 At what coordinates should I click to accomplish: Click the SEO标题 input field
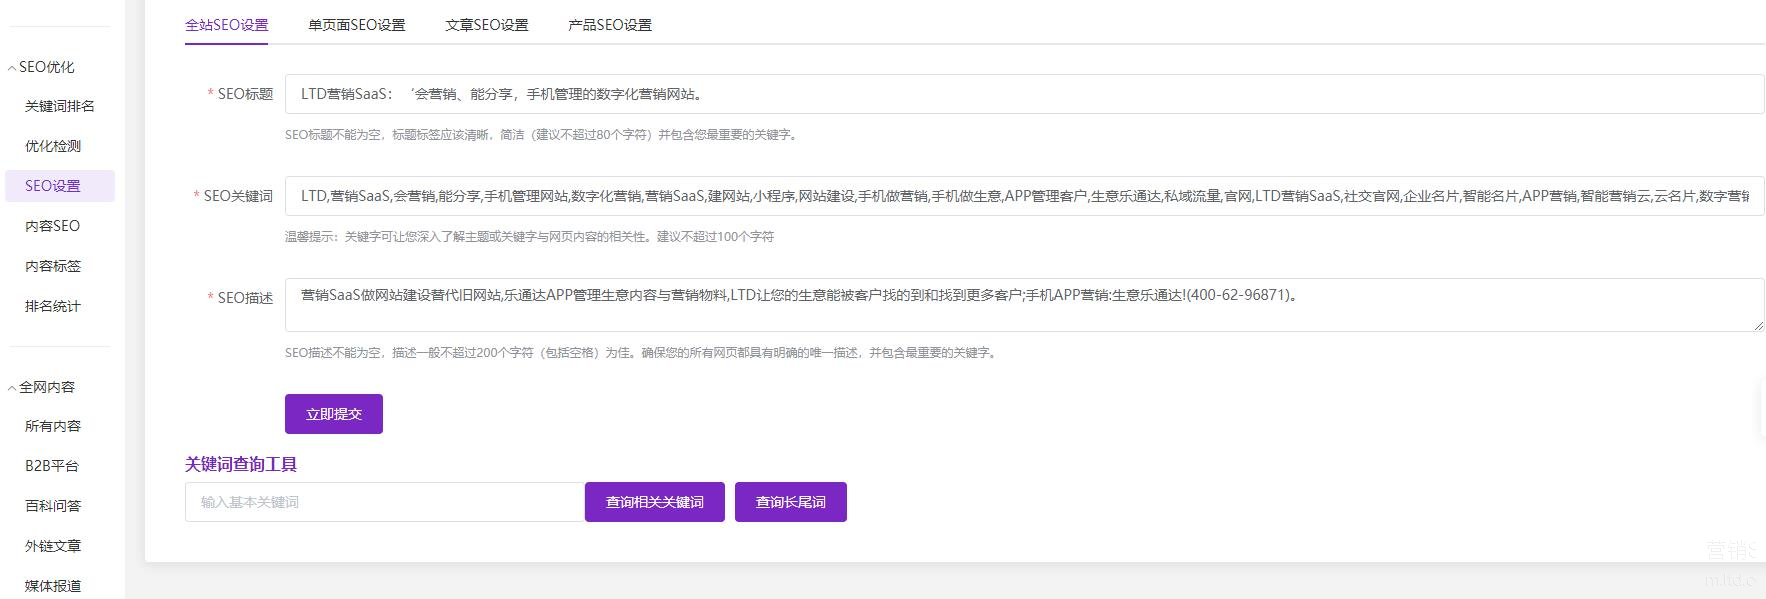coord(1024,94)
